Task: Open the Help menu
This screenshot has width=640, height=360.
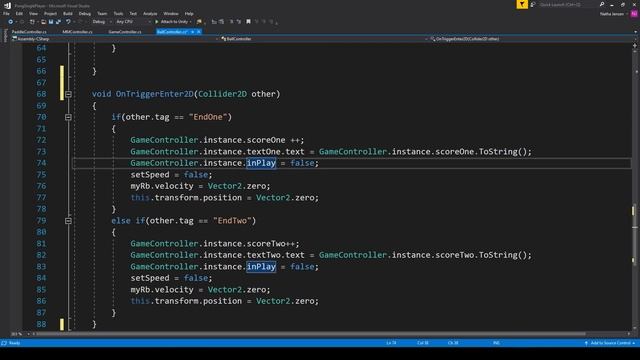Action: click(x=189, y=13)
